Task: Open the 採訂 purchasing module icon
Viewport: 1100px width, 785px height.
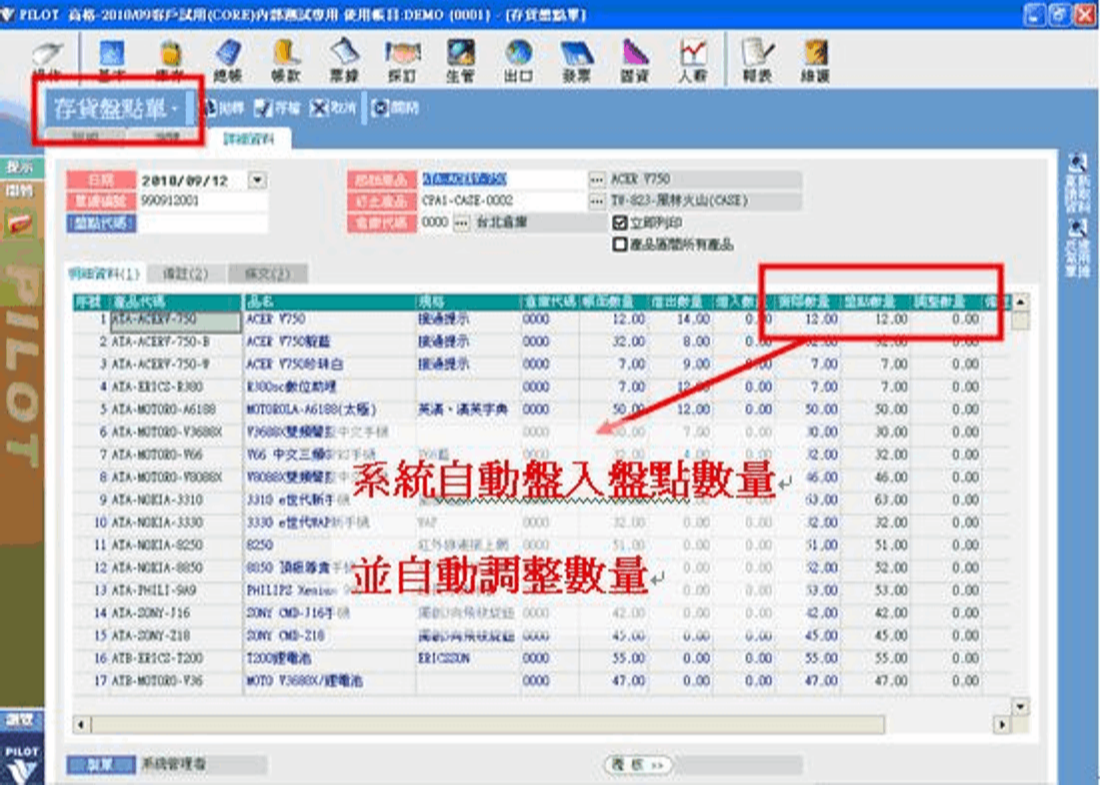Action: click(401, 58)
